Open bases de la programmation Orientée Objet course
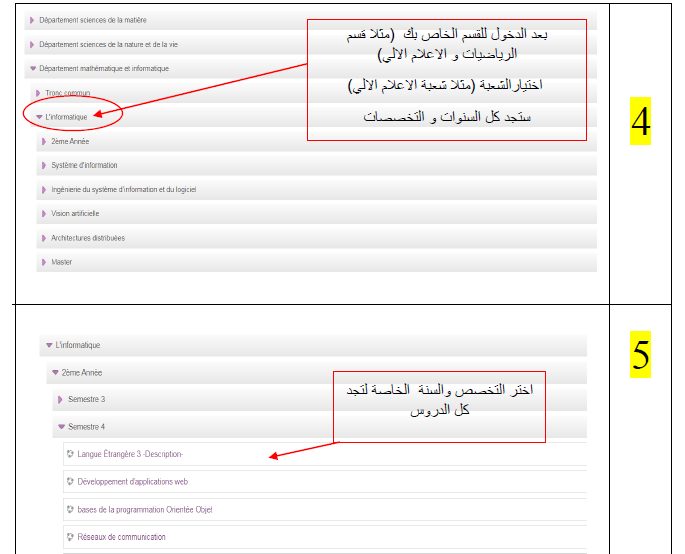 click(x=144, y=509)
